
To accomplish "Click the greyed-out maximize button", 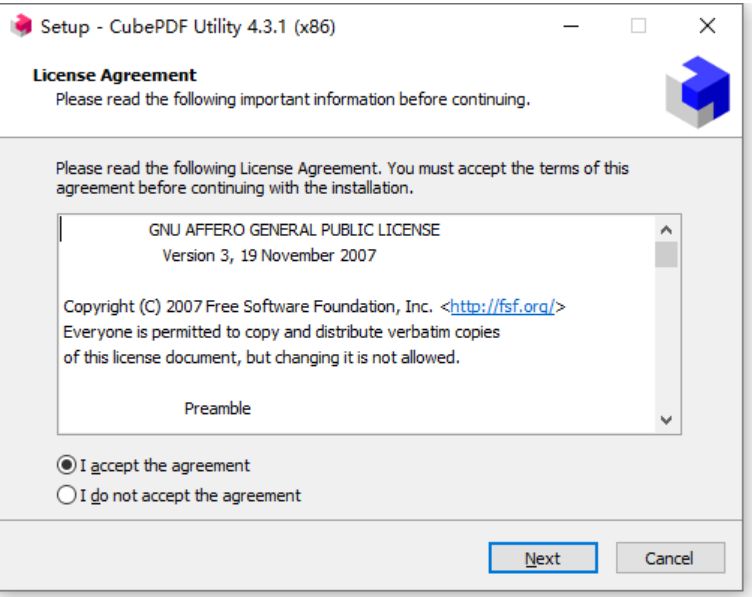I will [639, 27].
